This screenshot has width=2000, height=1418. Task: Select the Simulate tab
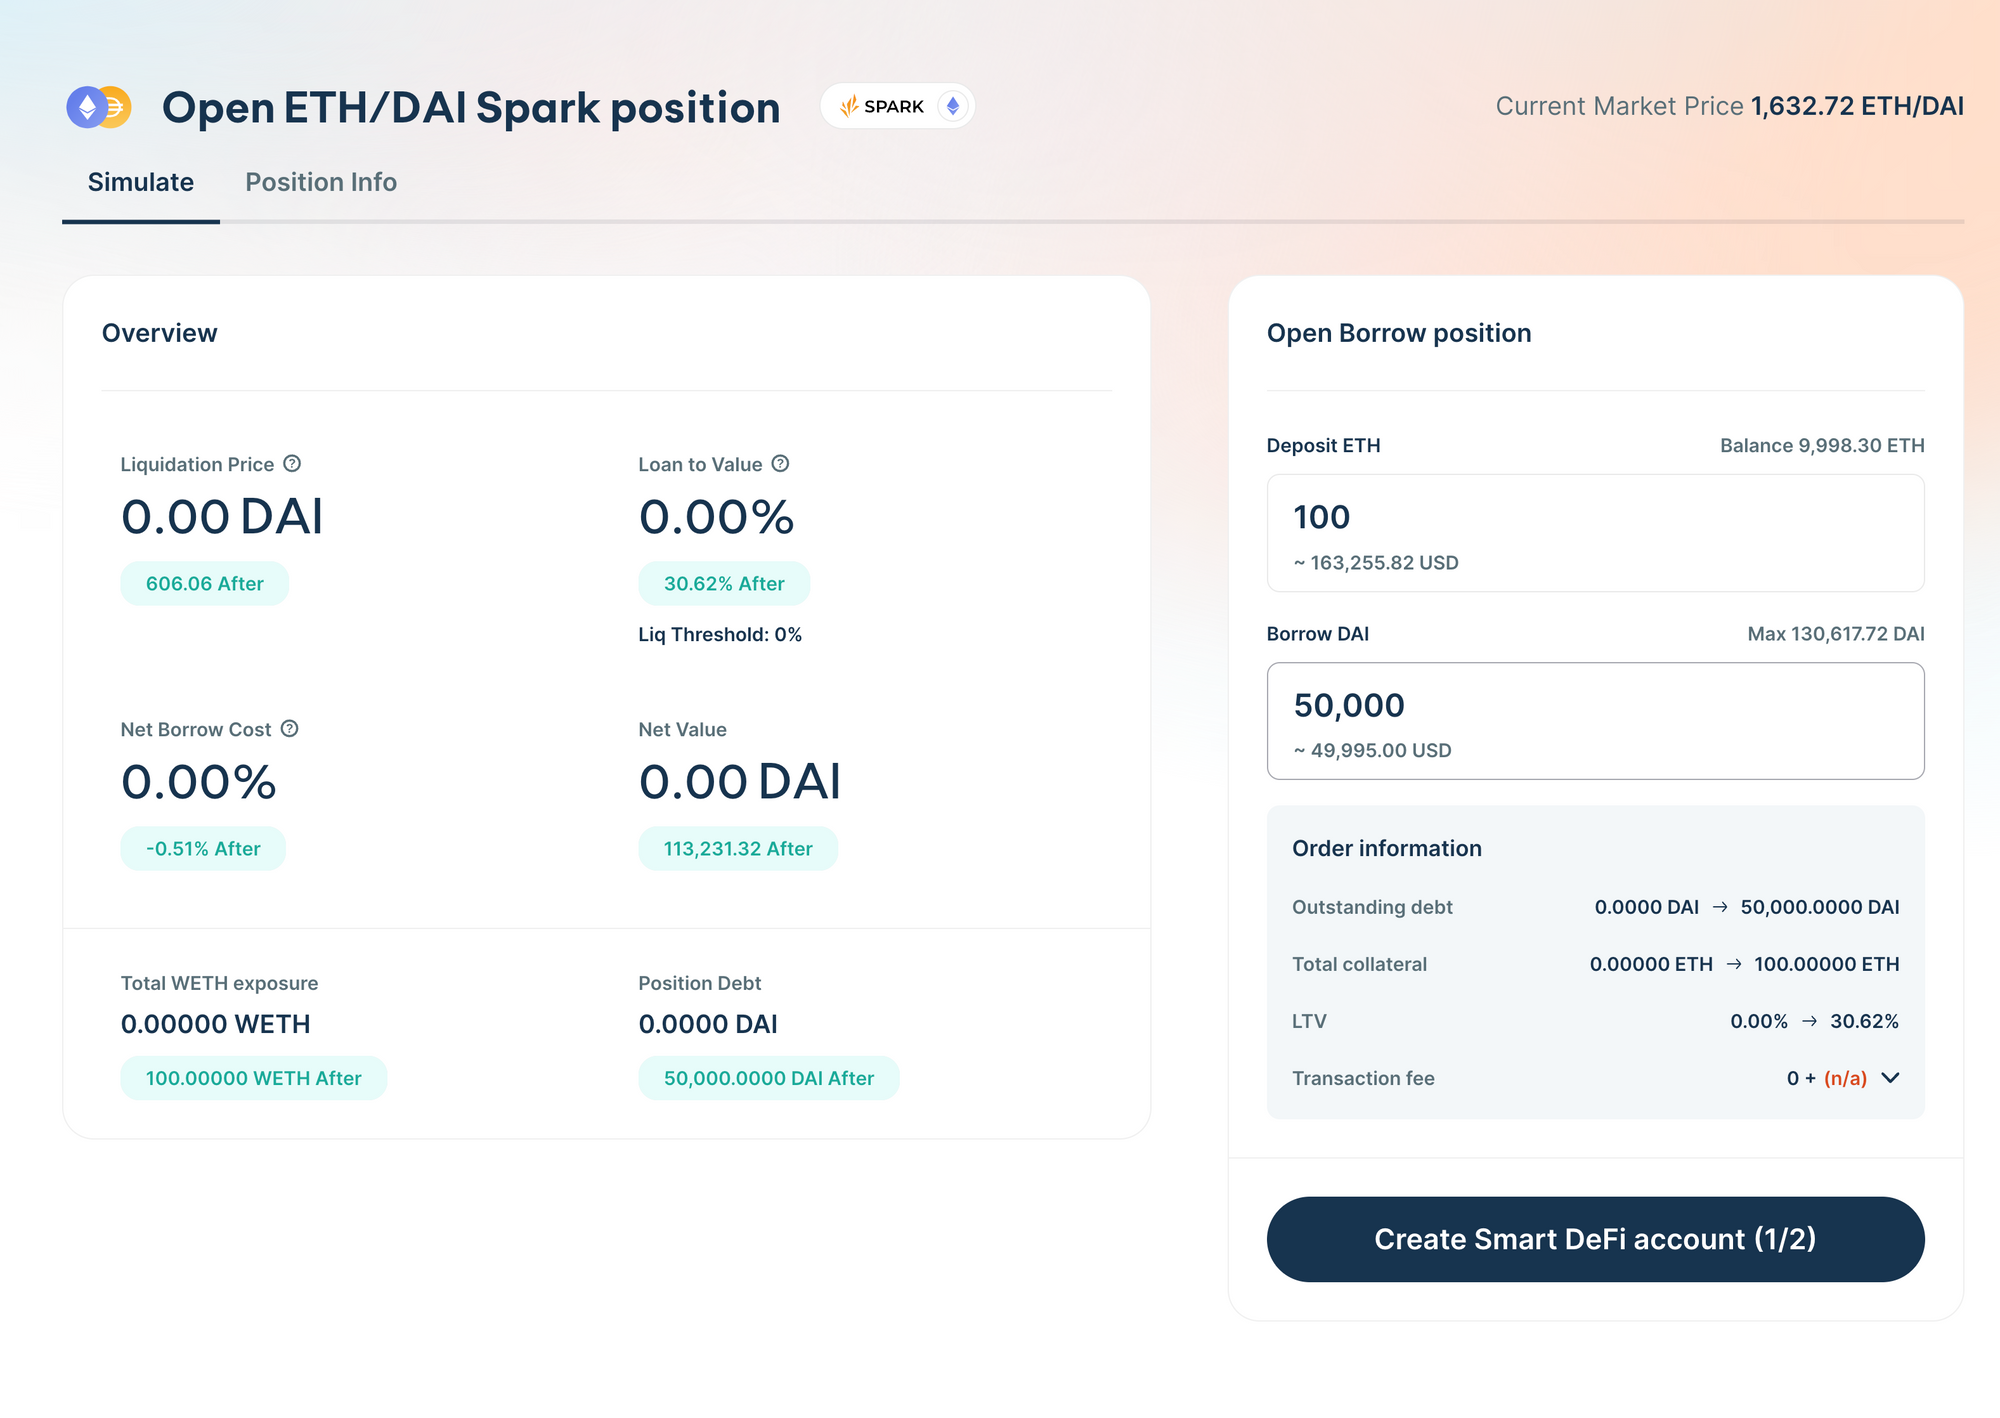click(141, 182)
